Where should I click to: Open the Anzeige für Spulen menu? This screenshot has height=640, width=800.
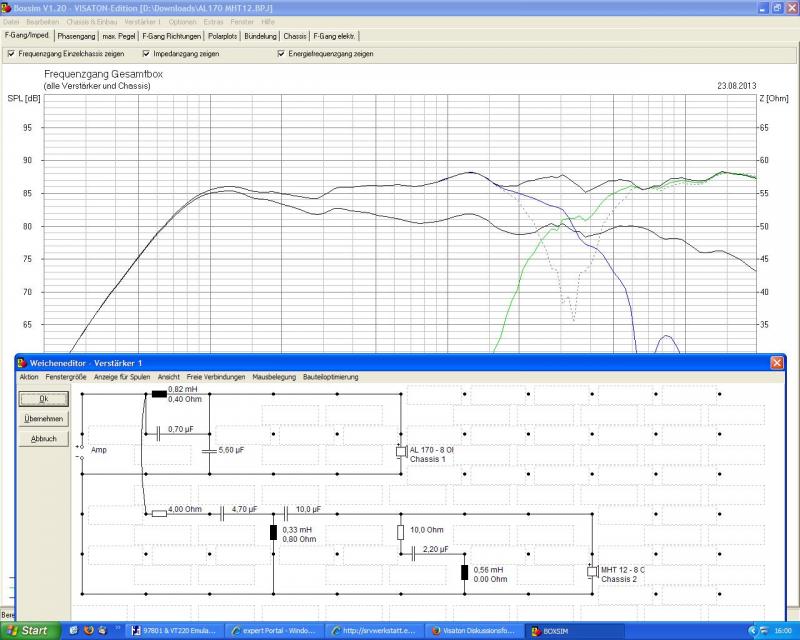point(122,377)
